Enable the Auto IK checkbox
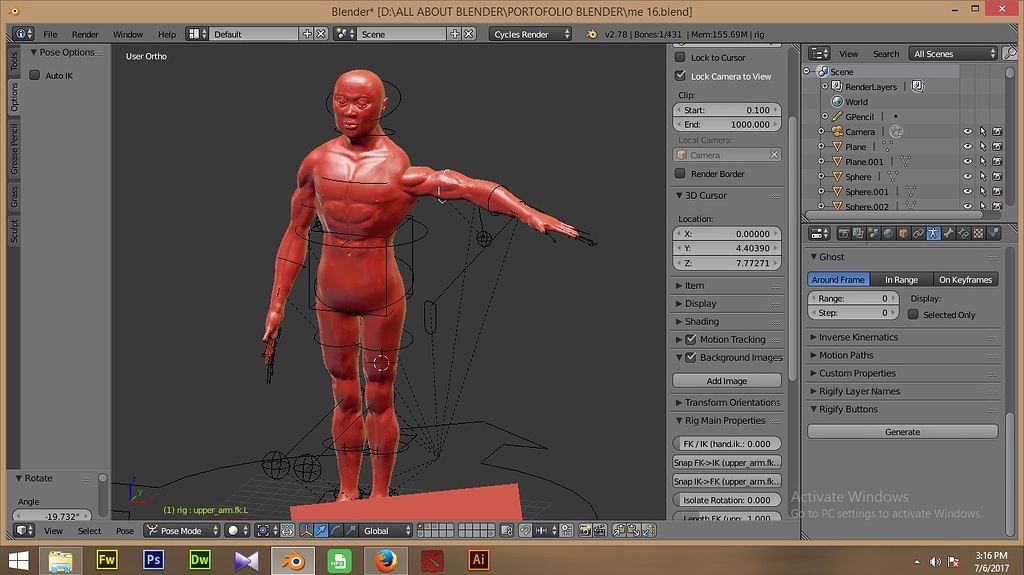 click(35, 75)
